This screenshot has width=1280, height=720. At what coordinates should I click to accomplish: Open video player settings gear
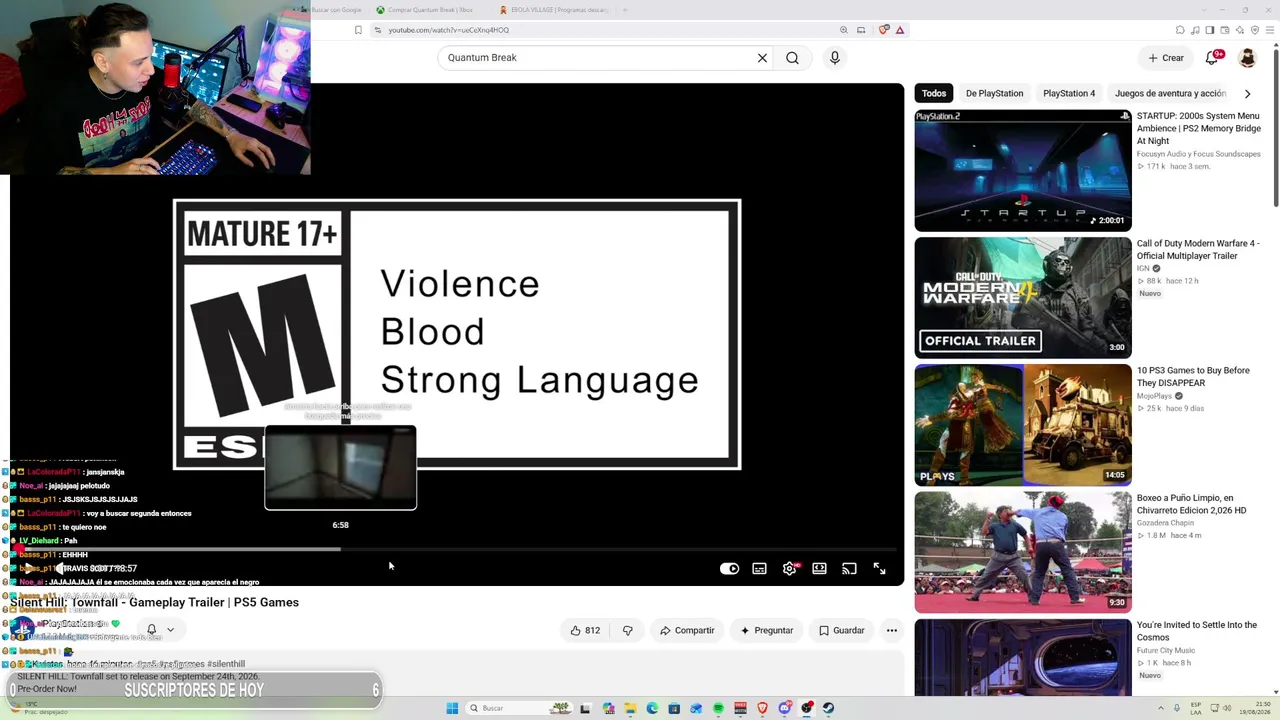click(x=790, y=569)
